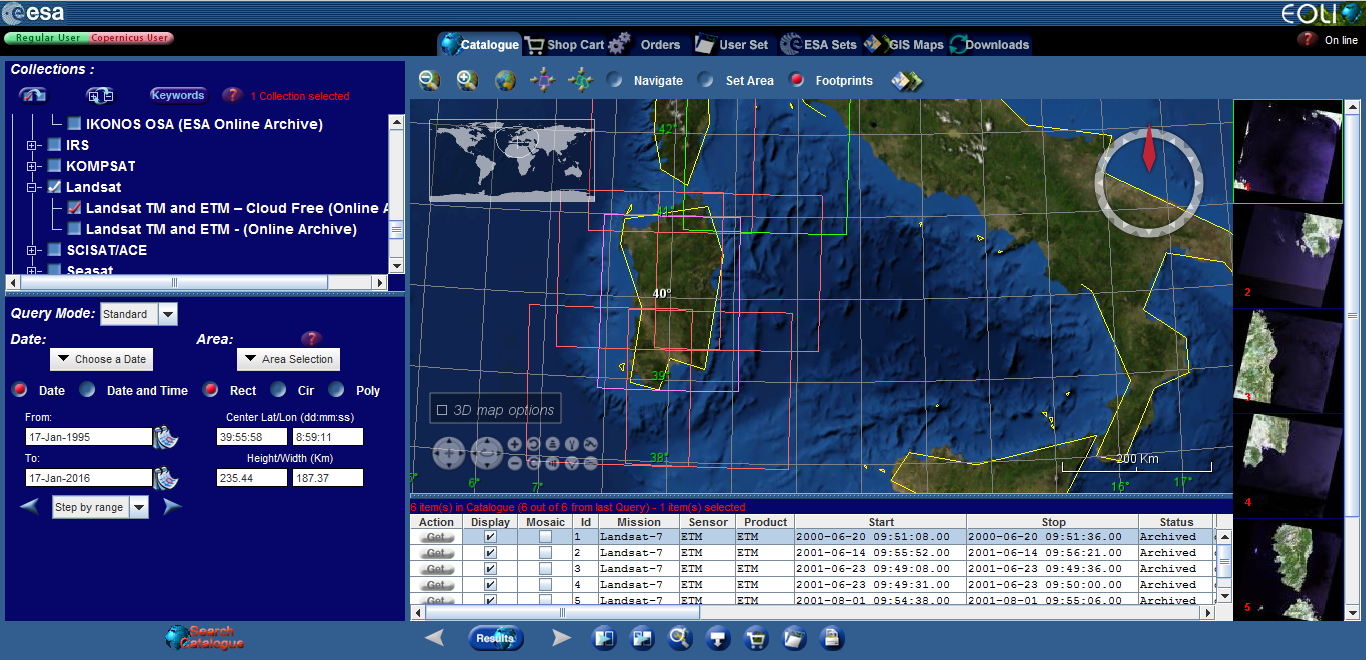Open the GIS Maps tab
This screenshot has height=660, width=1366.
pyautogui.click(x=904, y=44)
